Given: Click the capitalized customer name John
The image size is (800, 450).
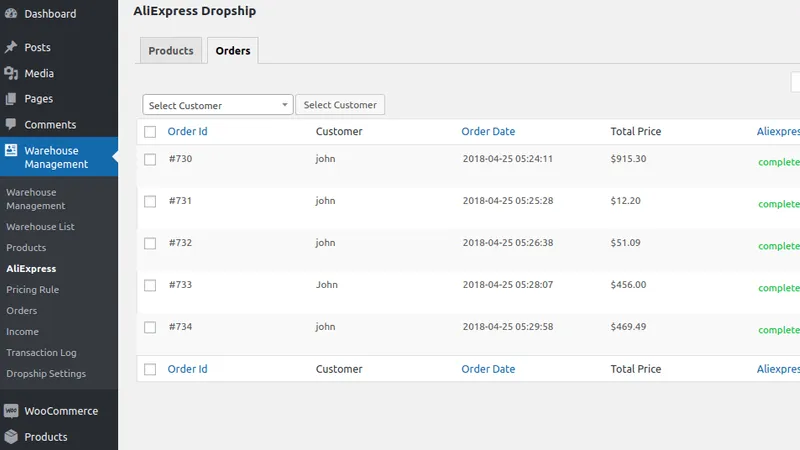Looking at the screenshot, I should 327,284.
